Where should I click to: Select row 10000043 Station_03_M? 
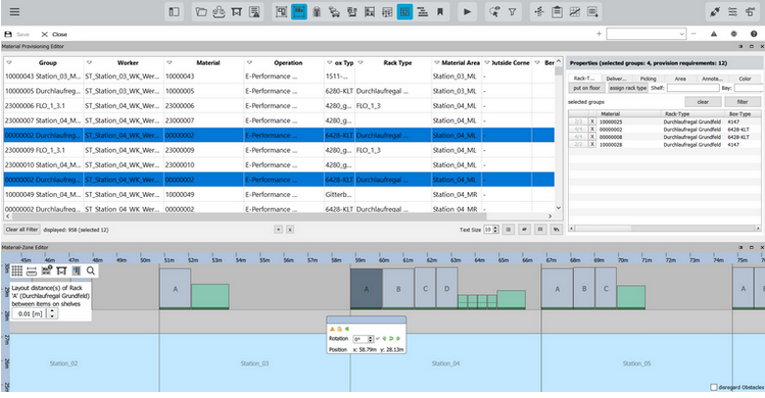pyautogui.click(x=279, y=76)
